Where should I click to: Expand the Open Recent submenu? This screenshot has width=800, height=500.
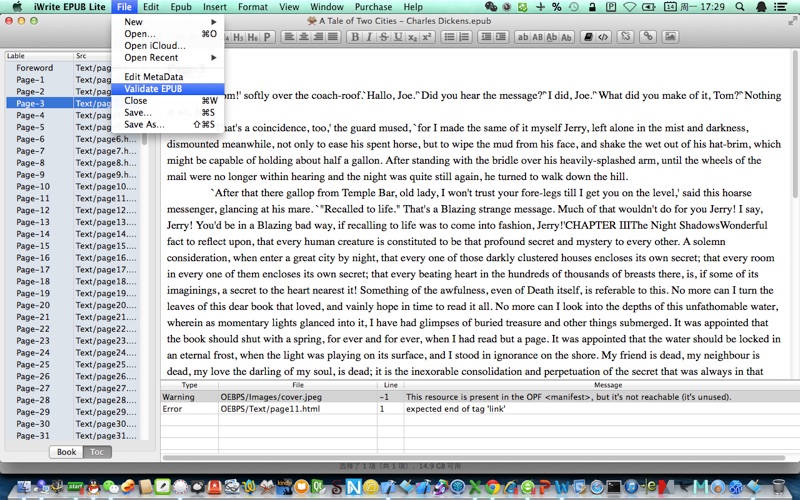click(x=168, y=58)
